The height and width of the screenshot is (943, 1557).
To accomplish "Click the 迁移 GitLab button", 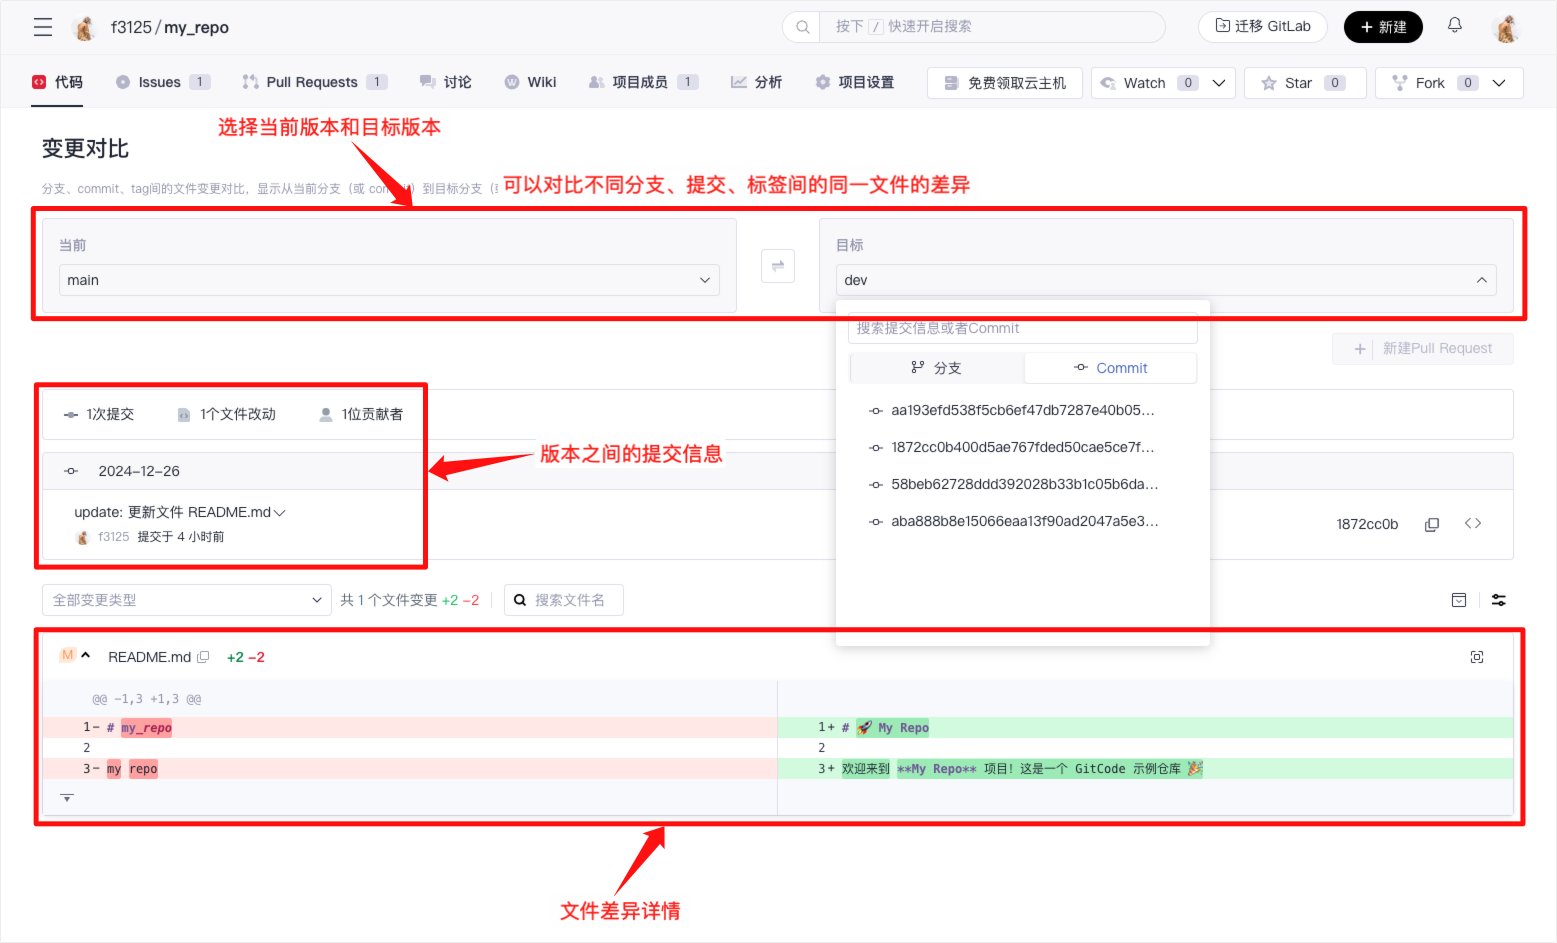I will point(1262,27).
